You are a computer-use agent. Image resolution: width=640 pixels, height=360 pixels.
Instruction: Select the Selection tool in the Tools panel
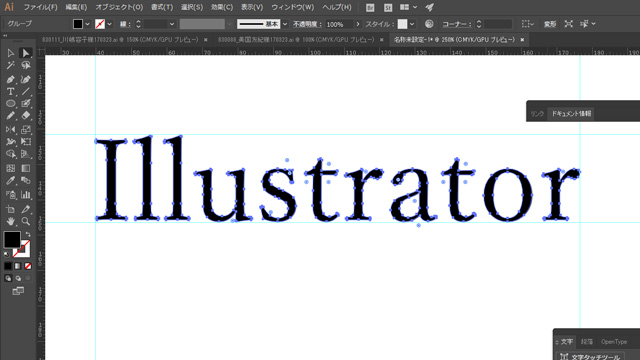[x=11, y=53]
